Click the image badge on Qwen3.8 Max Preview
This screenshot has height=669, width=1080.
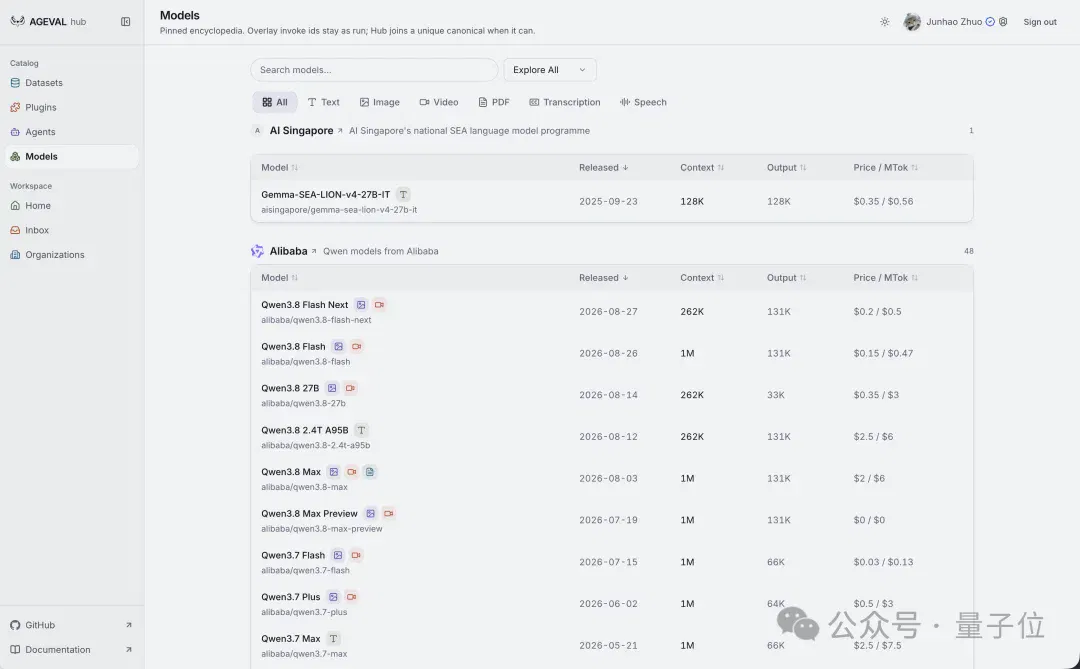tap(371, 513)
